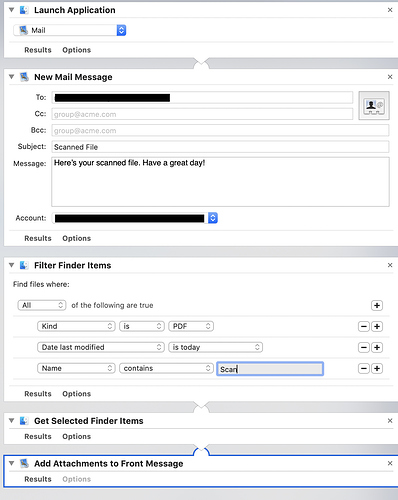Viewport: 398px width, 500px height.
Task: Collapse the Add Attachments to Front Message action
Action: (12, 463)
